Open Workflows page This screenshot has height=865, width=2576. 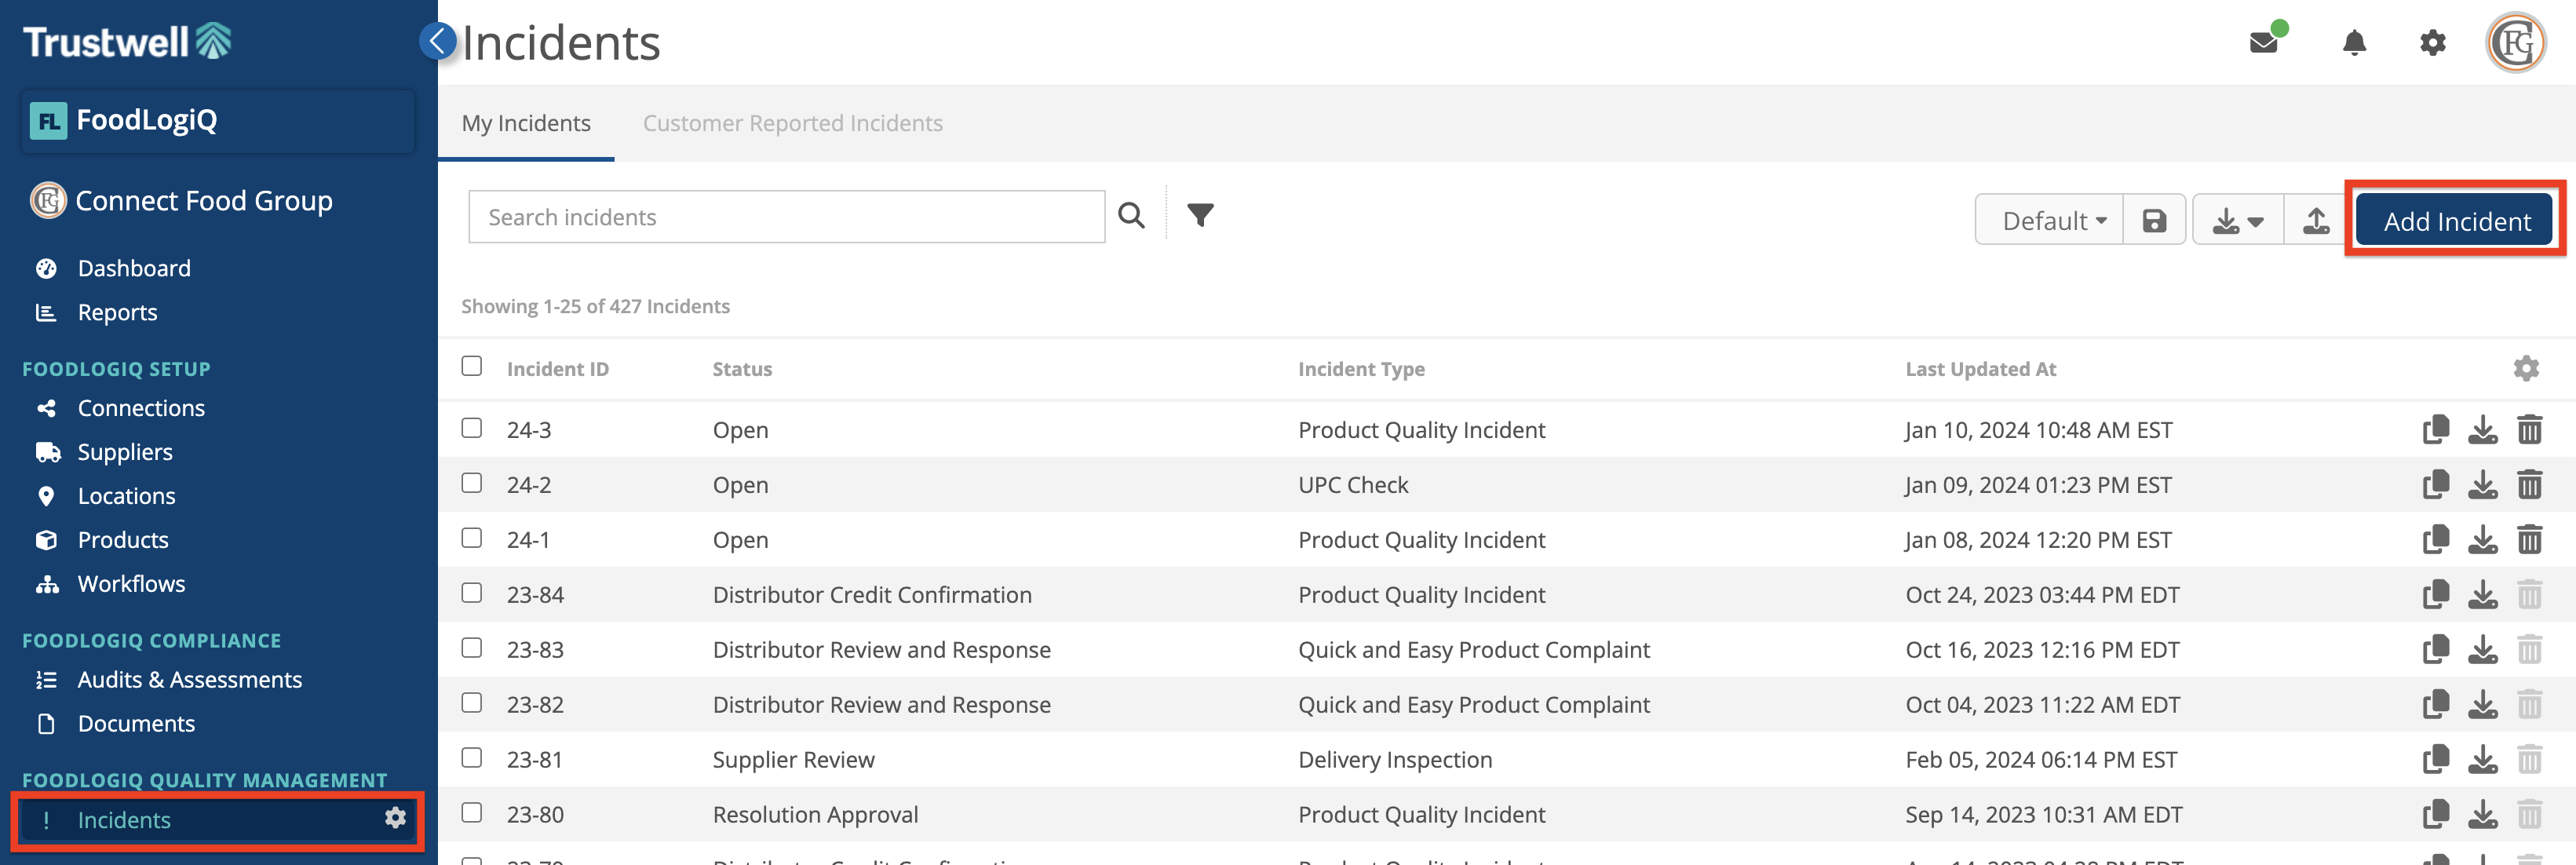coord(131,584)
